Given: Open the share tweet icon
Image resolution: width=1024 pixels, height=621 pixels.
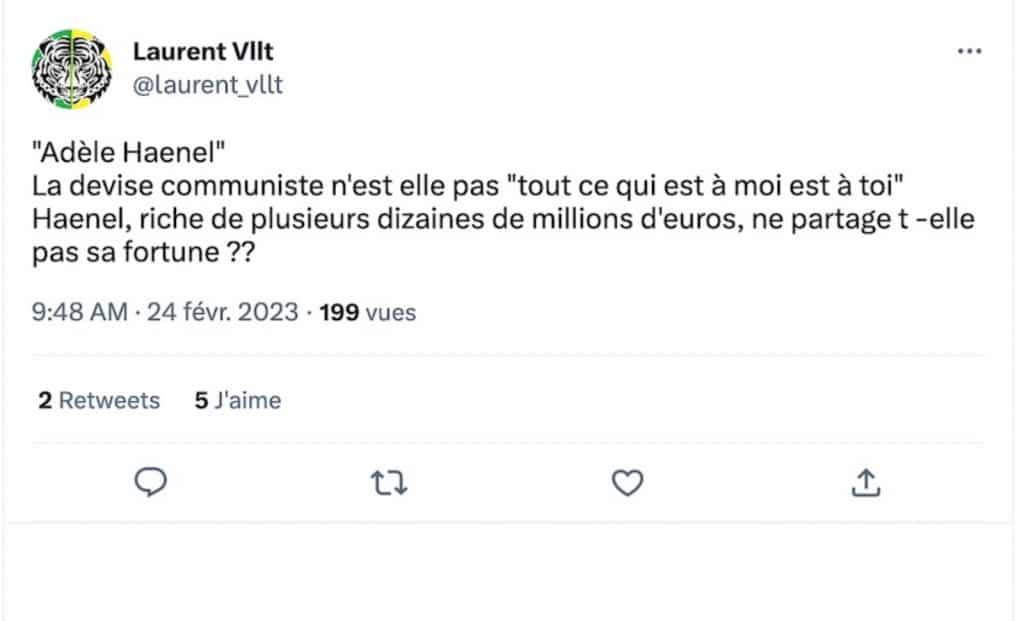Looking at the screenshot, I should point(864,484).
